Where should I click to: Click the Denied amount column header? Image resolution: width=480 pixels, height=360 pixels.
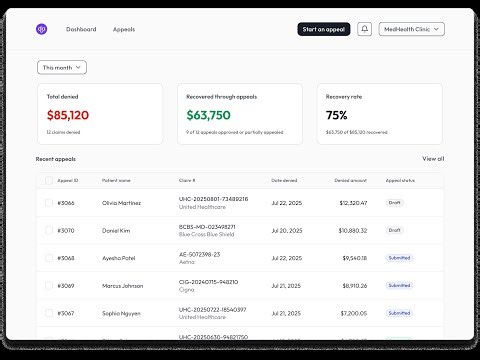pyautogui.click(x=350, y=180)
